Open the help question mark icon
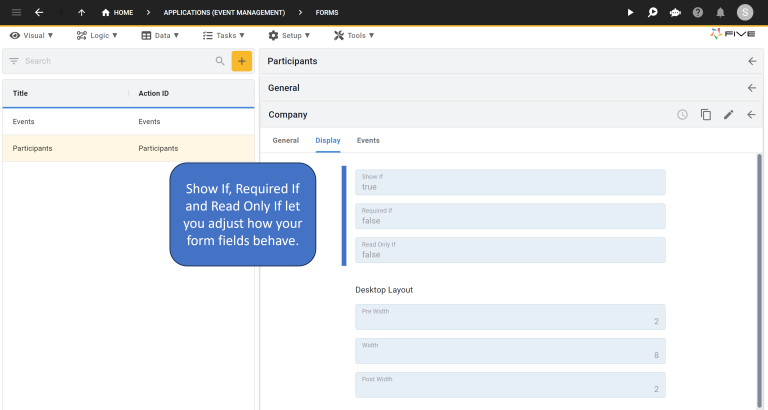768x410 pixels. point(697,12)
